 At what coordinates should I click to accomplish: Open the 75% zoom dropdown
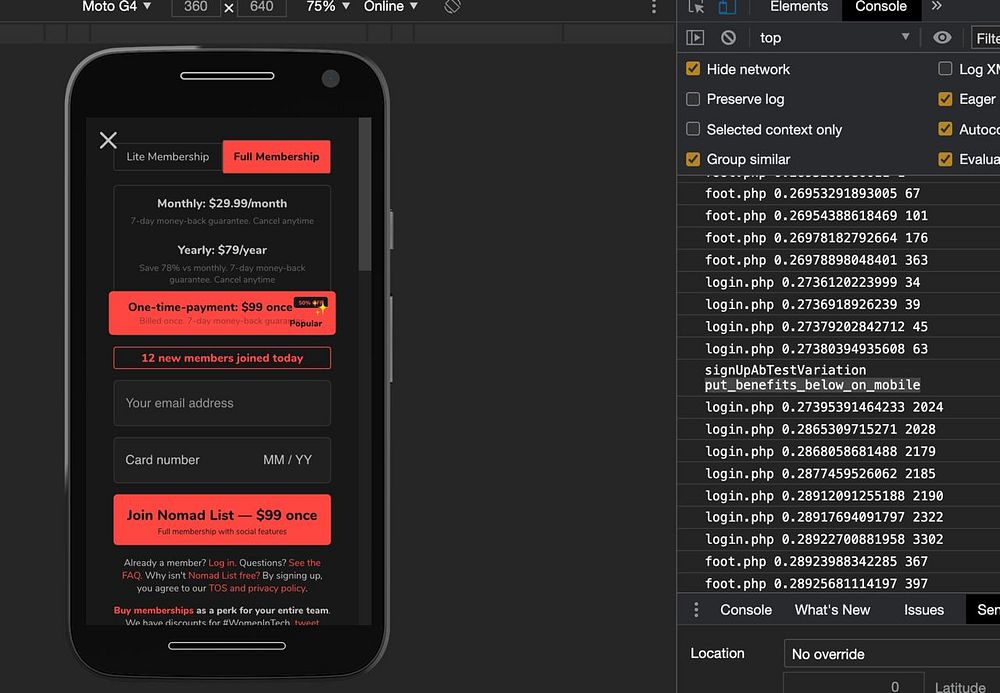(328, 6)
